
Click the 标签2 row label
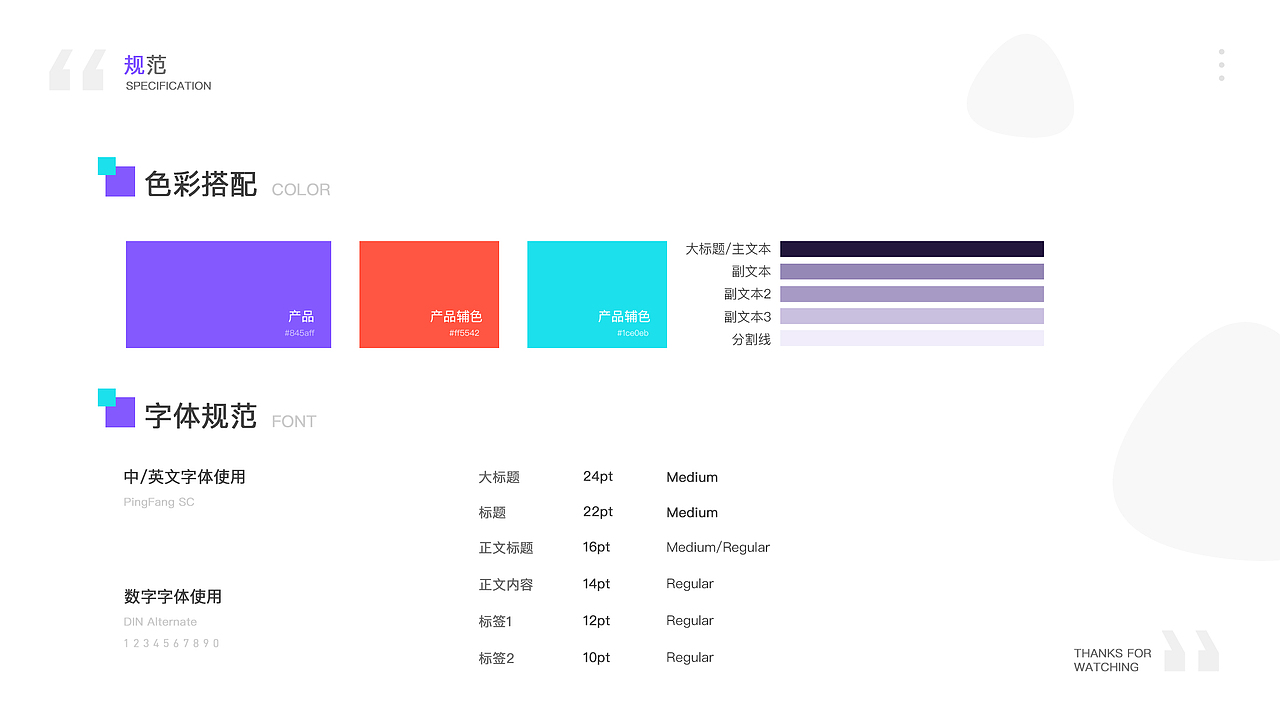496,659
